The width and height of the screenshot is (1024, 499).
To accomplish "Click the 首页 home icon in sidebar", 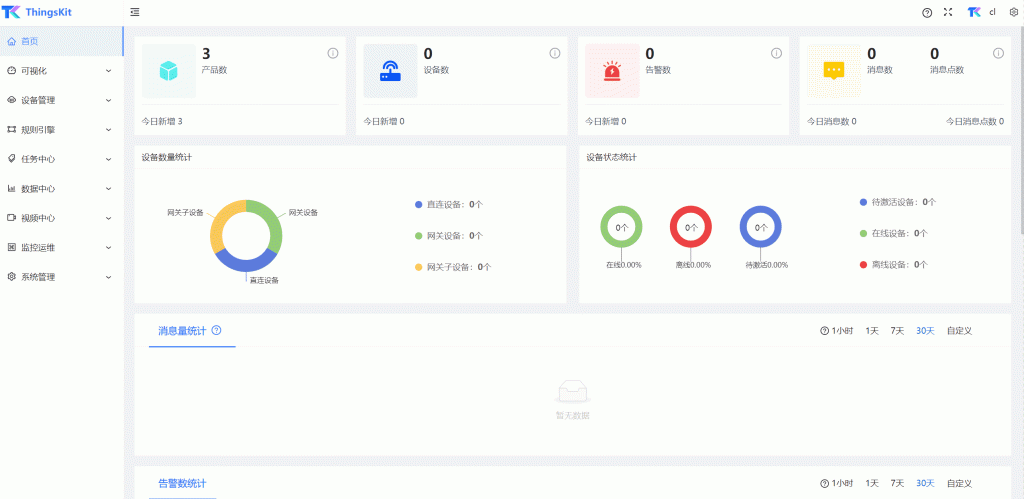I will click(x=11, y=41).
